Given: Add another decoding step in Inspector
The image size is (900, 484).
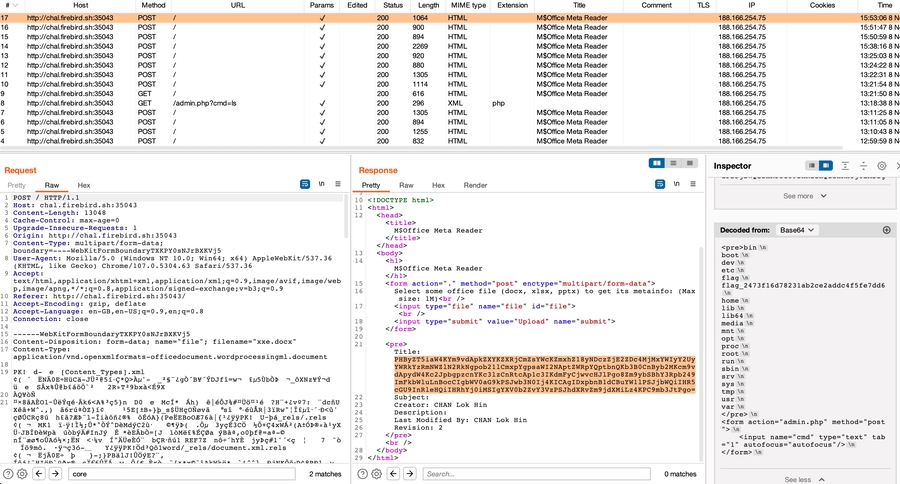Looking at the screenshot, I should point(886,230).
